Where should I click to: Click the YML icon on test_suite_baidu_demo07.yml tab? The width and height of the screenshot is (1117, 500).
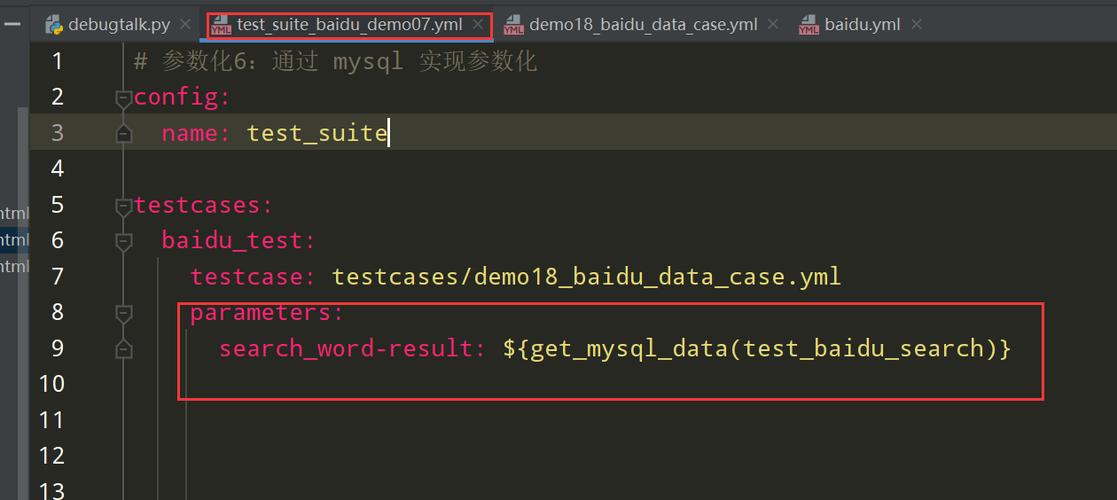tap(221, 25)
